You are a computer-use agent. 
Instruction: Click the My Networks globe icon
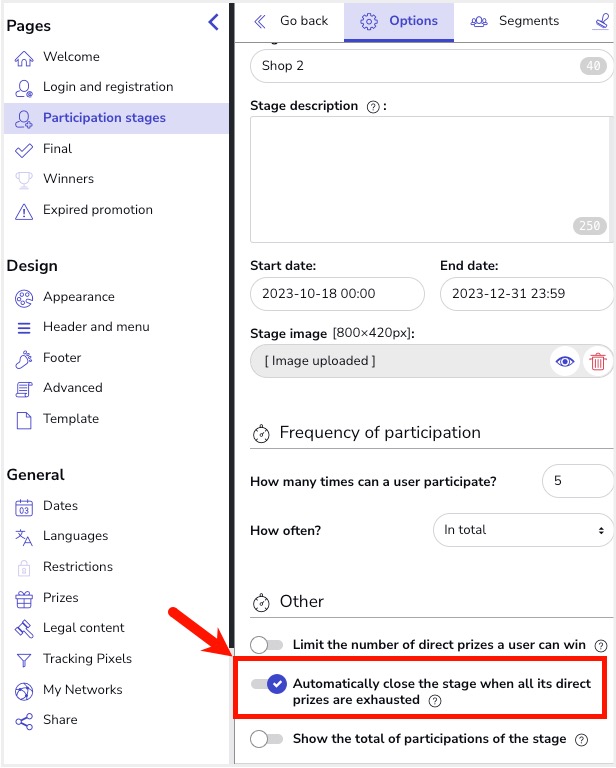click(x=24, y=690)
